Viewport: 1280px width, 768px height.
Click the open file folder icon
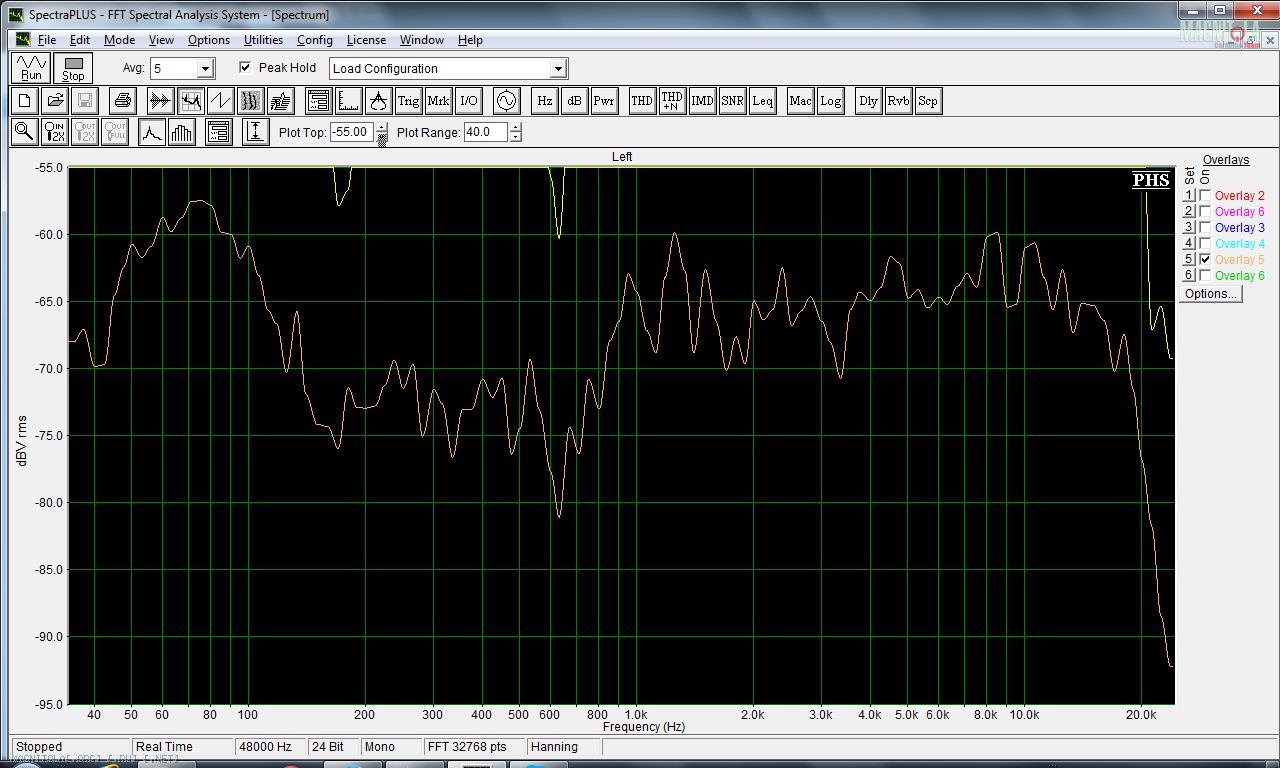(55, 101)
